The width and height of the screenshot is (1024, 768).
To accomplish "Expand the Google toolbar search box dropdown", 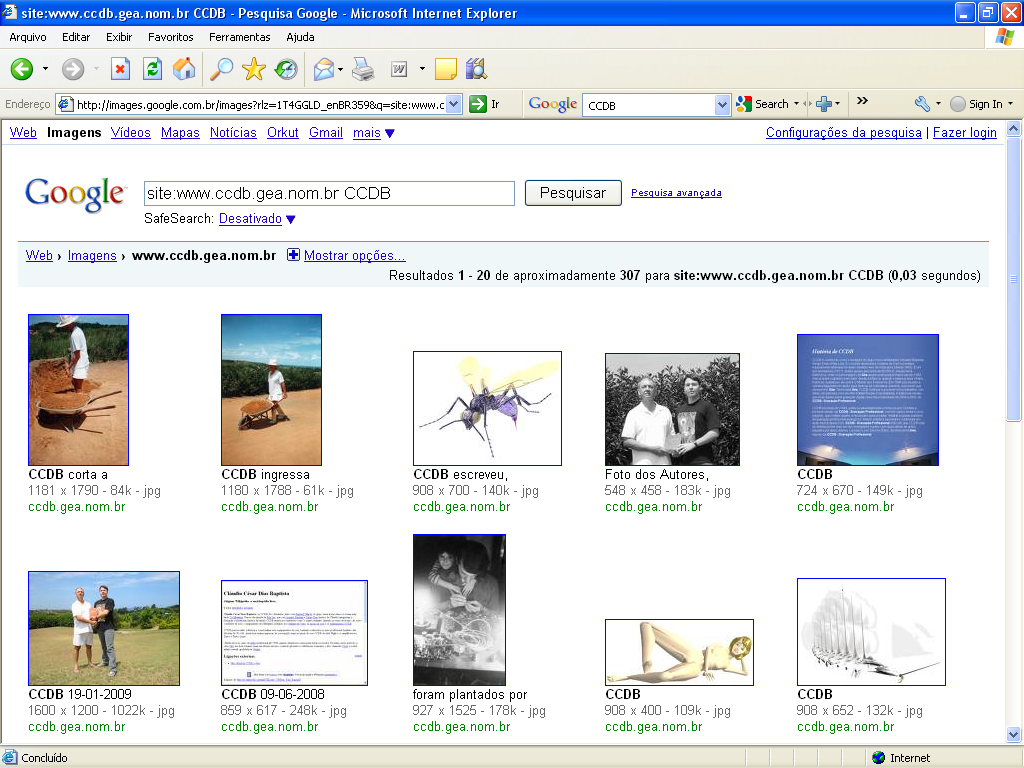I will 723,104.
